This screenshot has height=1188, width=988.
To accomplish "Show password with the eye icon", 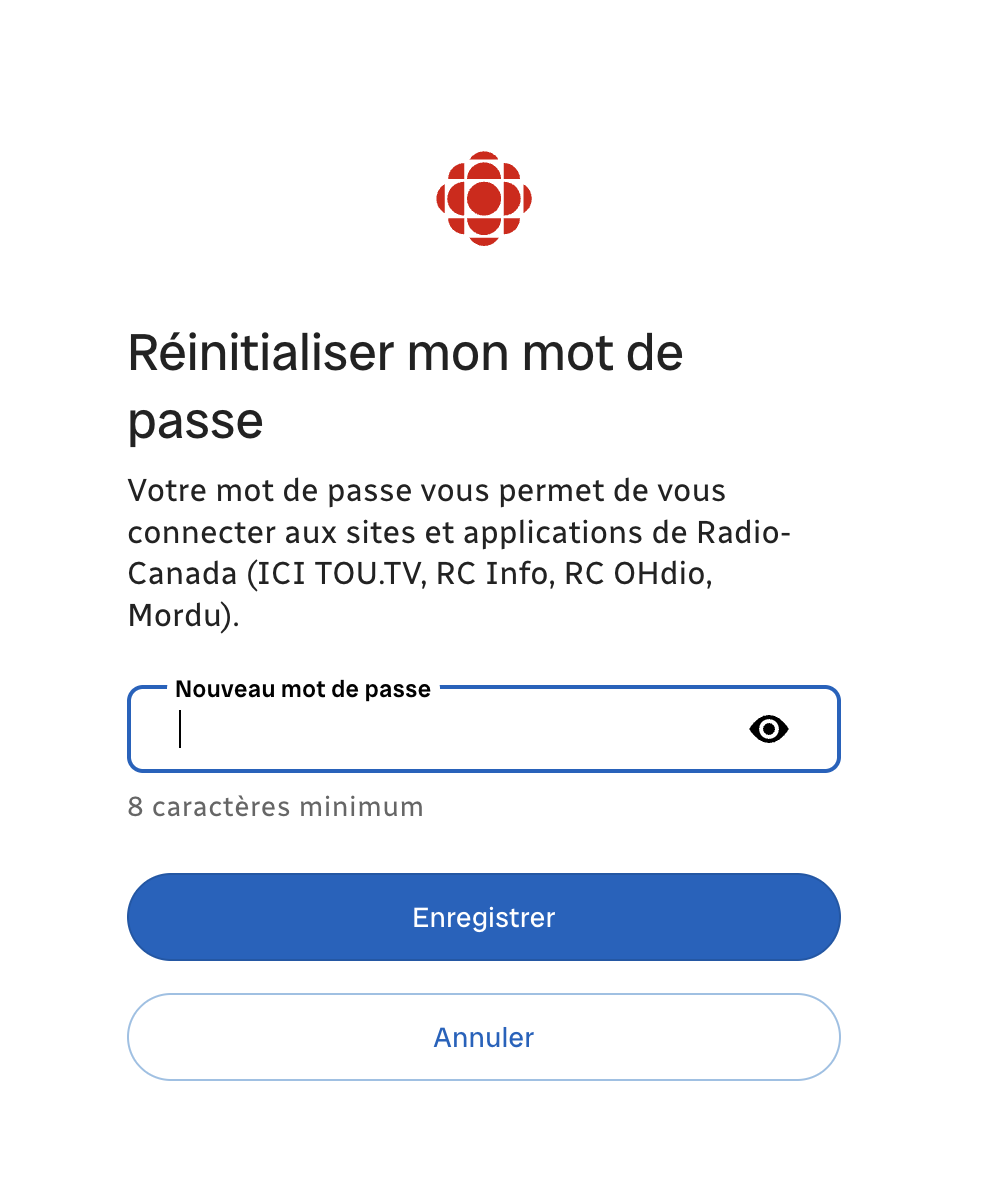I will pos(768,729).
